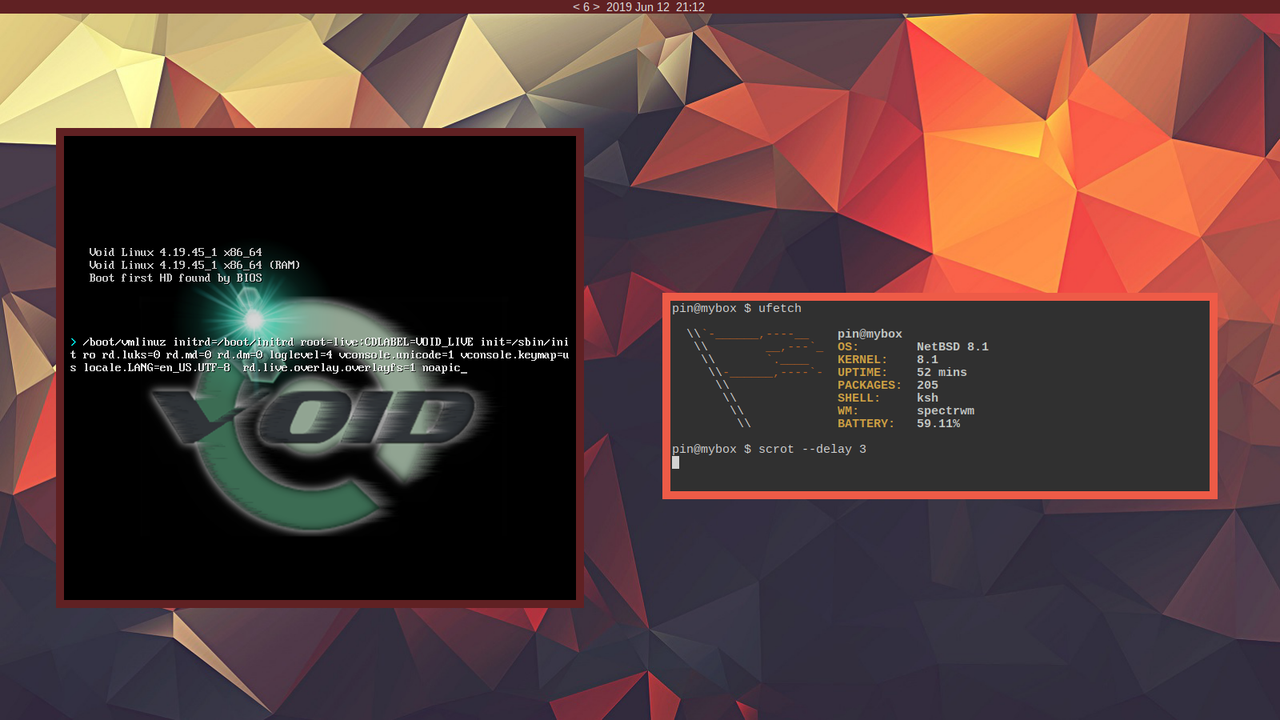Click the NetBSD ASCII flag logo in terminal
Image resolution: width=1280 pixels, height=720 pixels.
pos(755,379)
